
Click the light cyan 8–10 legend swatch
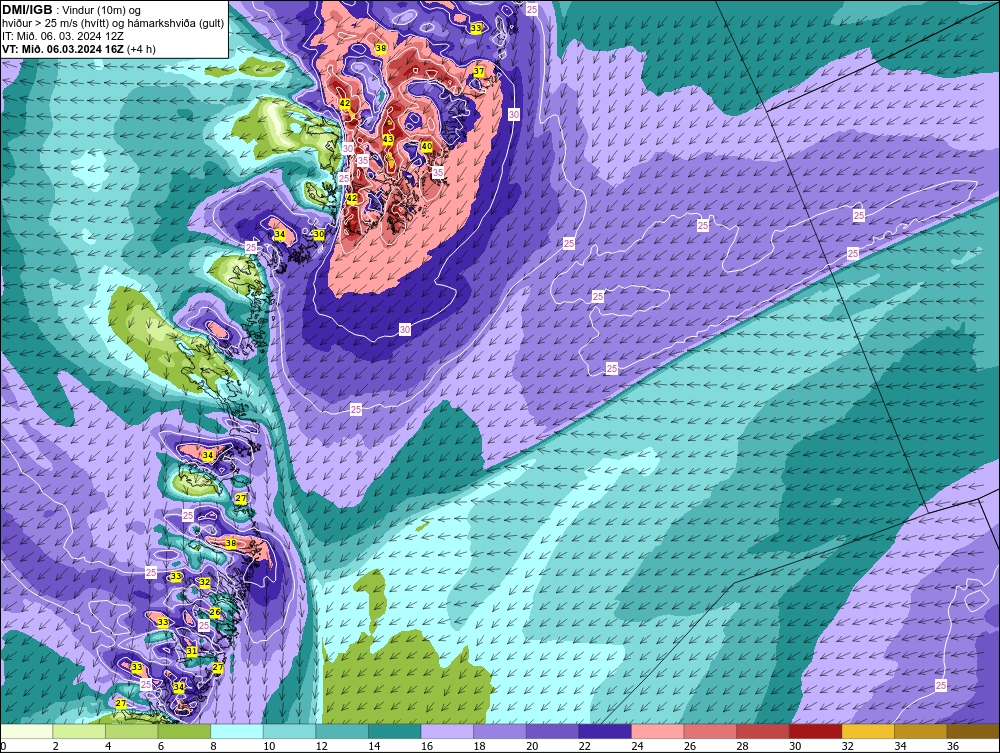point(237,731)
